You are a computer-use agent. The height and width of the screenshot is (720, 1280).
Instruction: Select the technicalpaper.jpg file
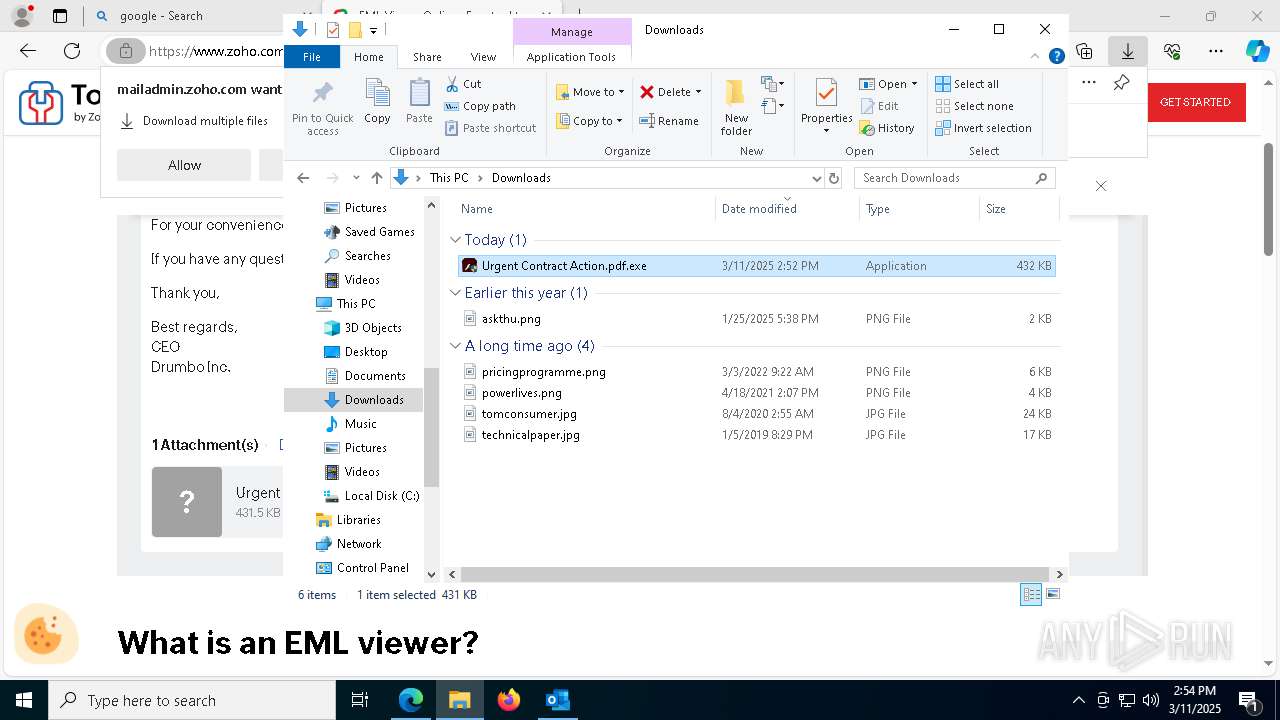pos(756,435)
